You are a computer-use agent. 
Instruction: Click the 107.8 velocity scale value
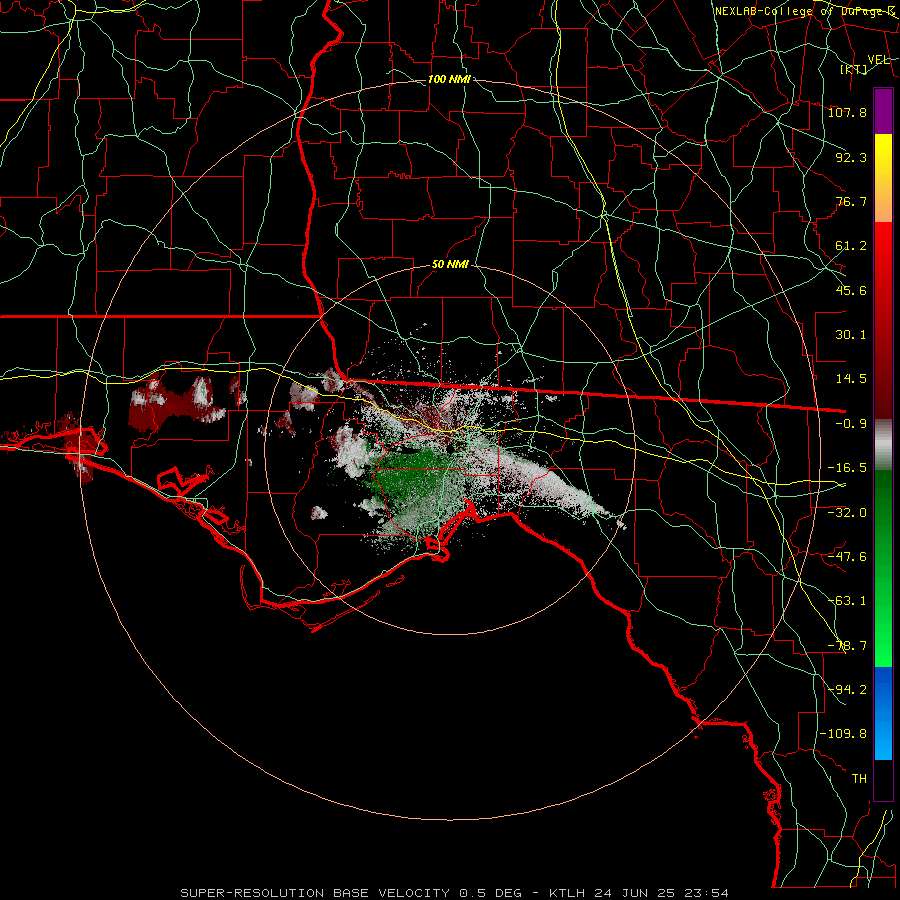[847, 112]
